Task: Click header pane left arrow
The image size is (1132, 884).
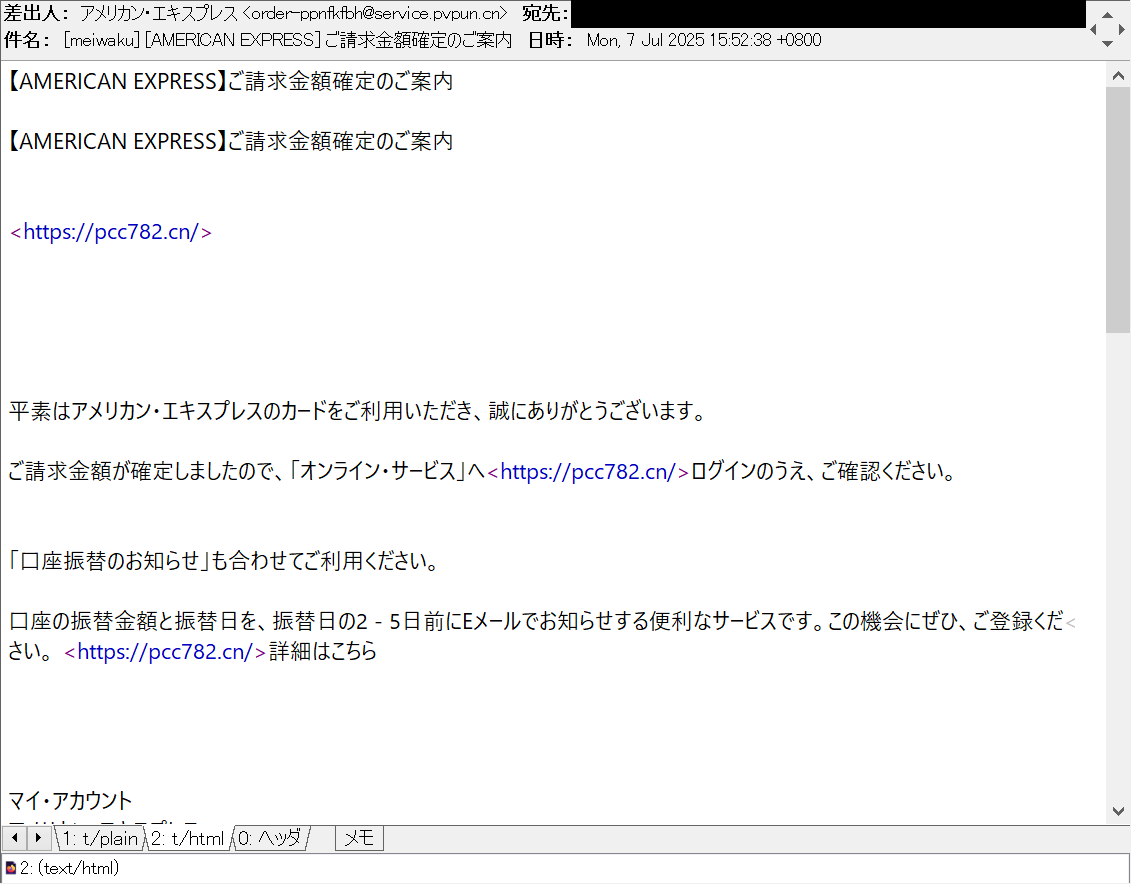Action: coord(1093,30)
